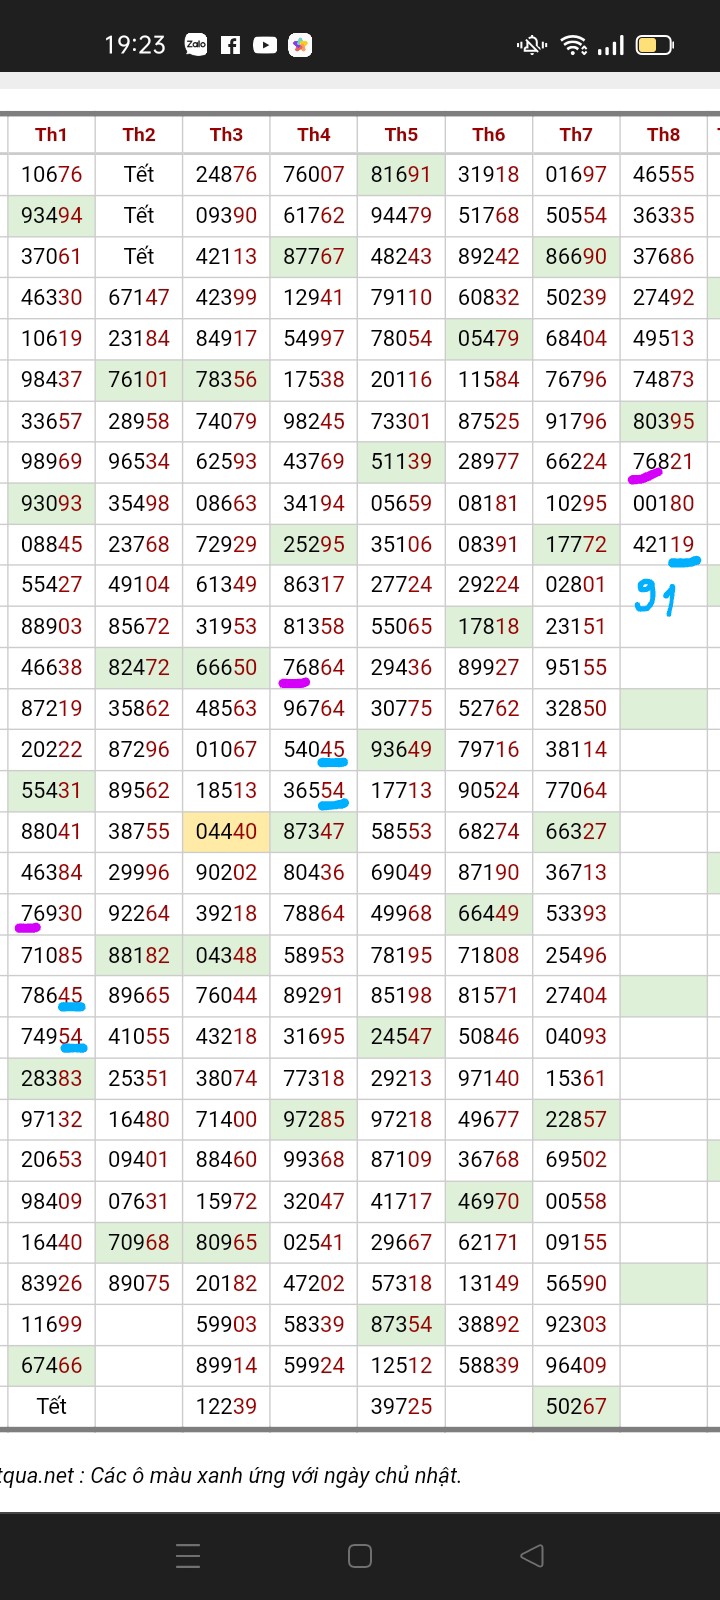720x1600 pixels.
Task: Tap the YouTube notification icon
Action: [x=265, y=44]
